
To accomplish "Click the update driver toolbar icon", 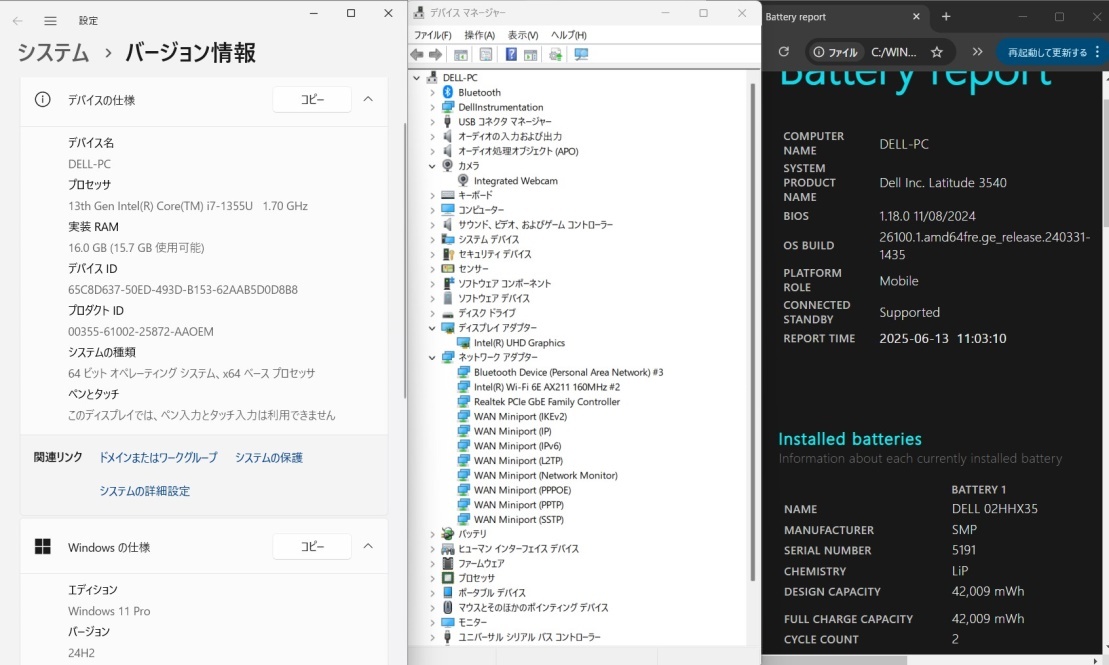I will pyautogui.click(x=556, y=54).
